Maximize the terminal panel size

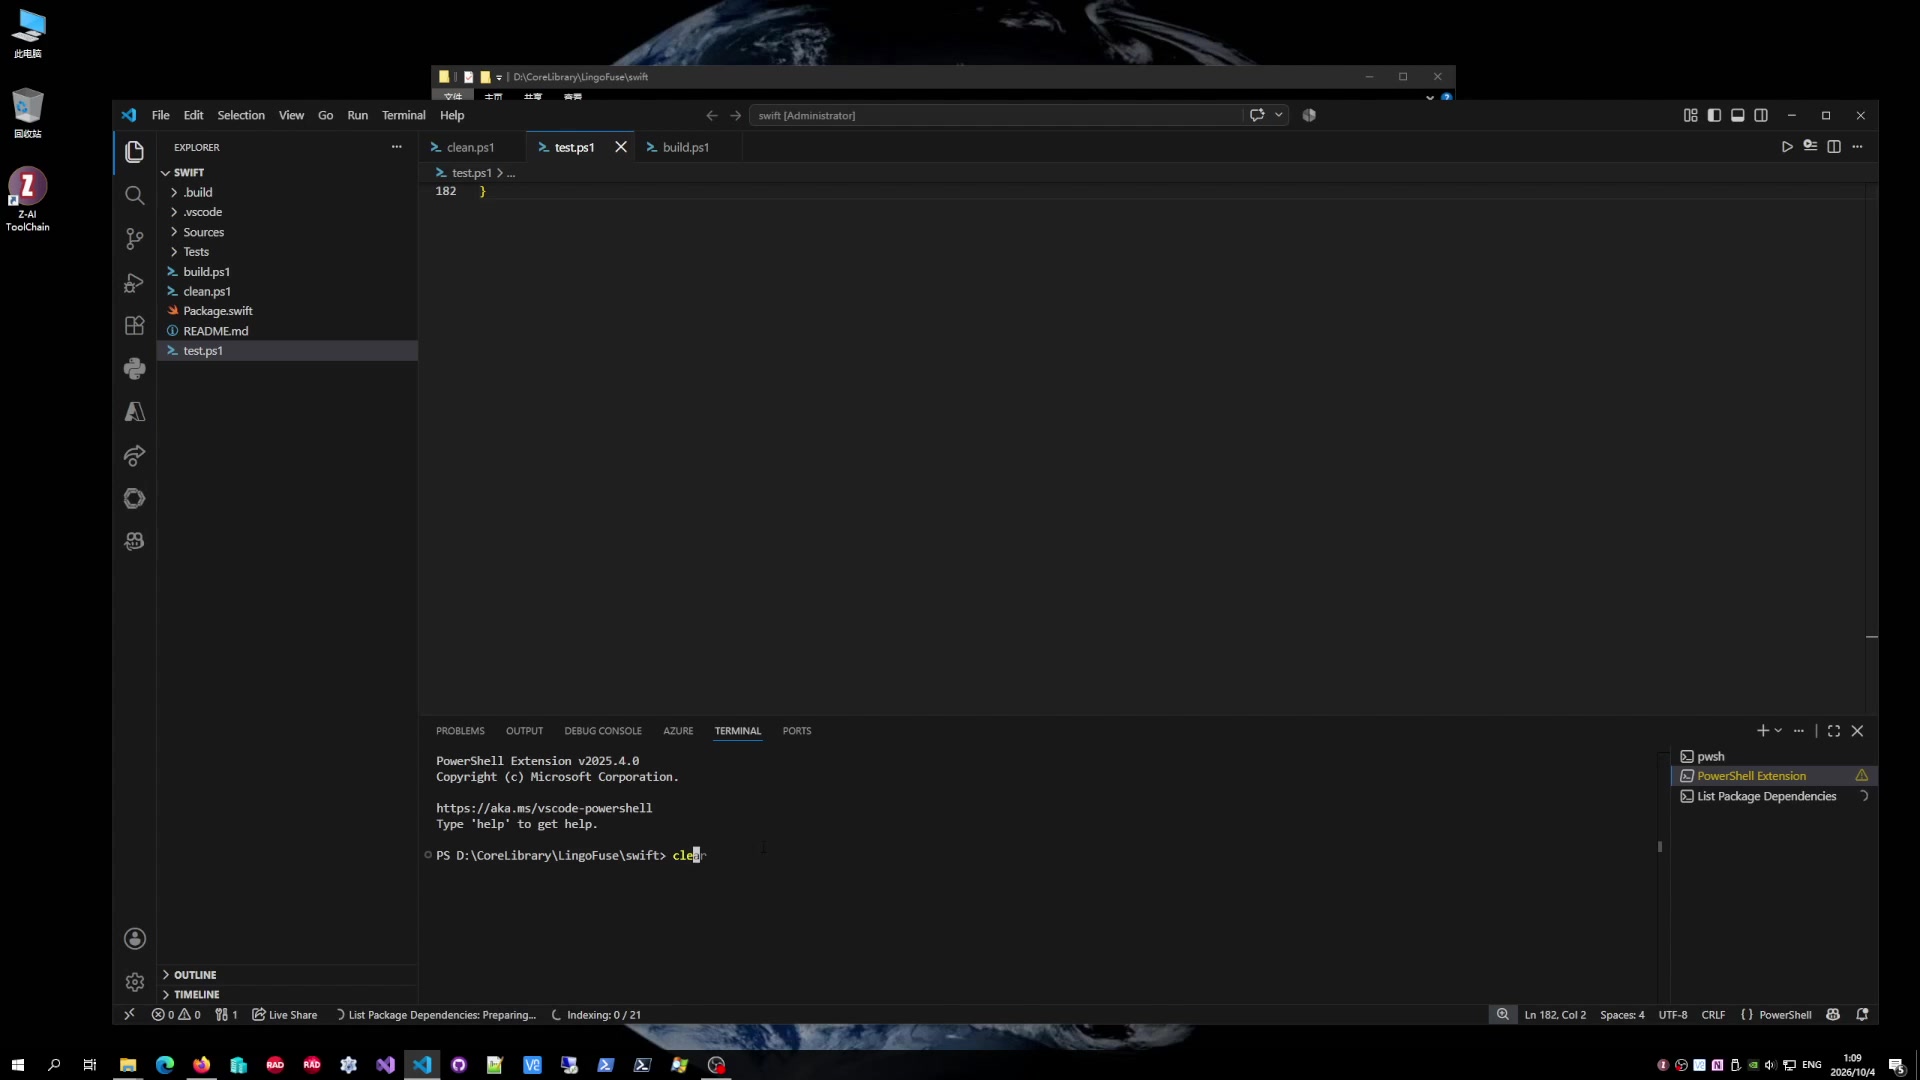(1834, 731)
